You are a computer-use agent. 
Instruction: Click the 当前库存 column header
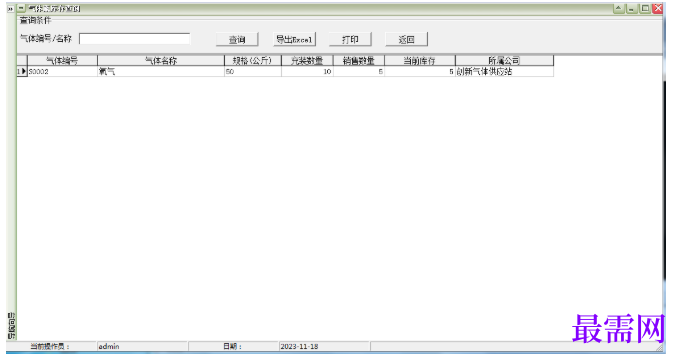(x=420, y=61)
